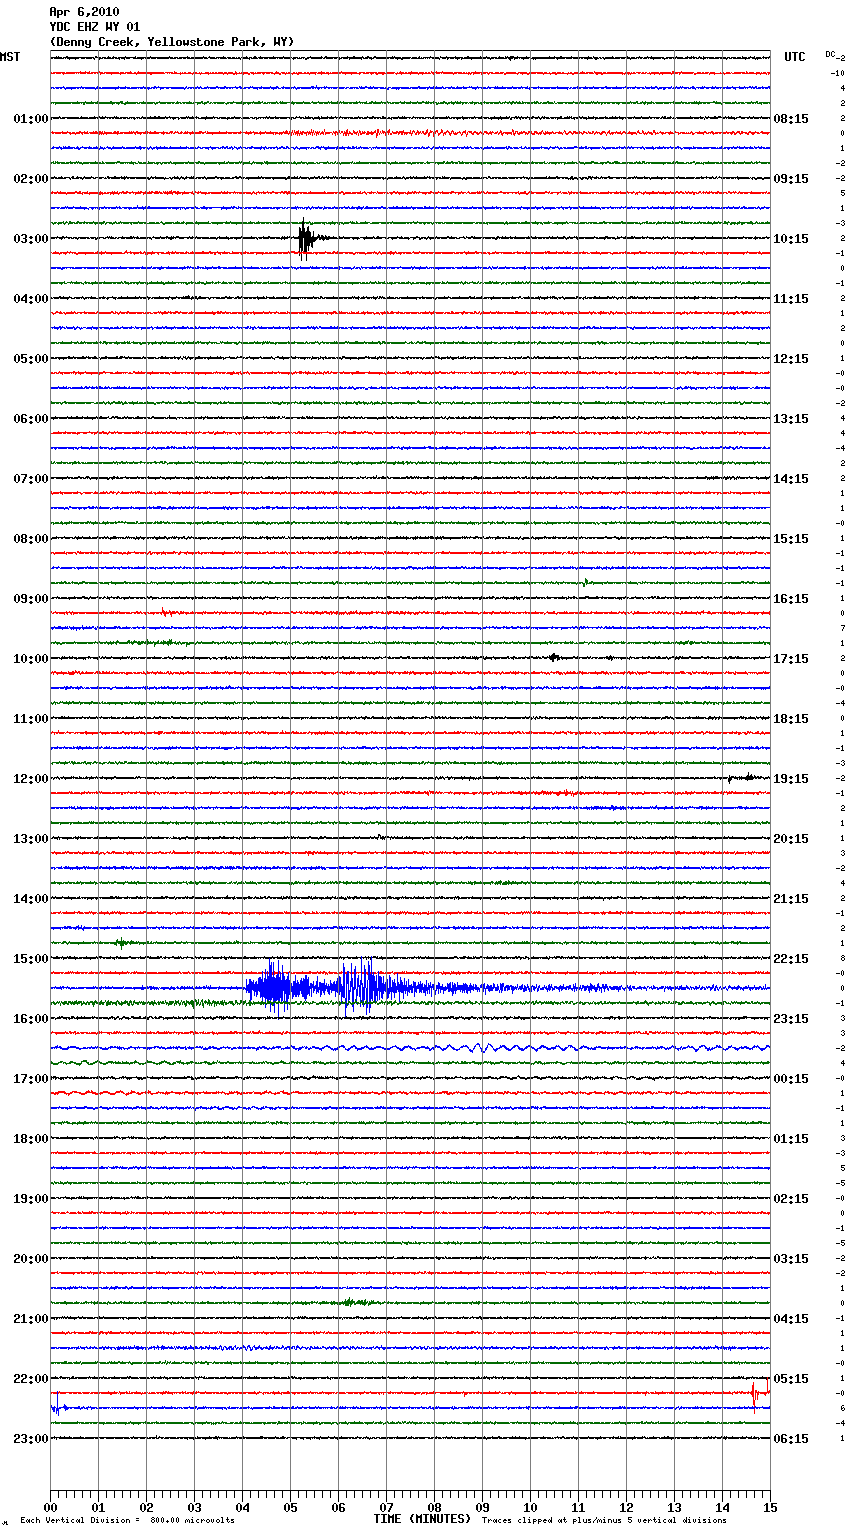This screenshot has height=1534, width=850.
Task: Click the 'Traces clipped at plus/minus 5 vertical divisions' note
Action: point(604,1521)
